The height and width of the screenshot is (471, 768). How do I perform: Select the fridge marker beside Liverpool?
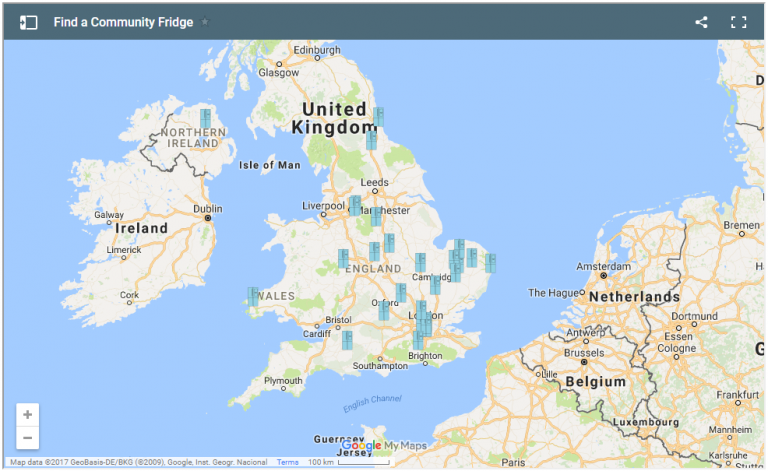tap(355, 205)
